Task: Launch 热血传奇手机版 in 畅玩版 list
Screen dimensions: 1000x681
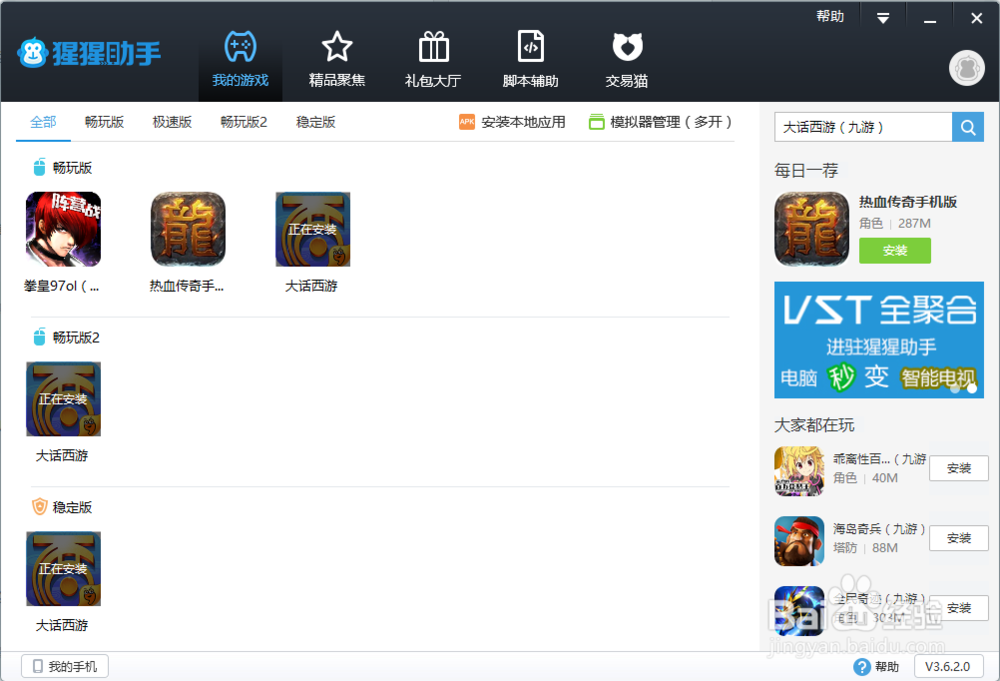Action: 188,229
